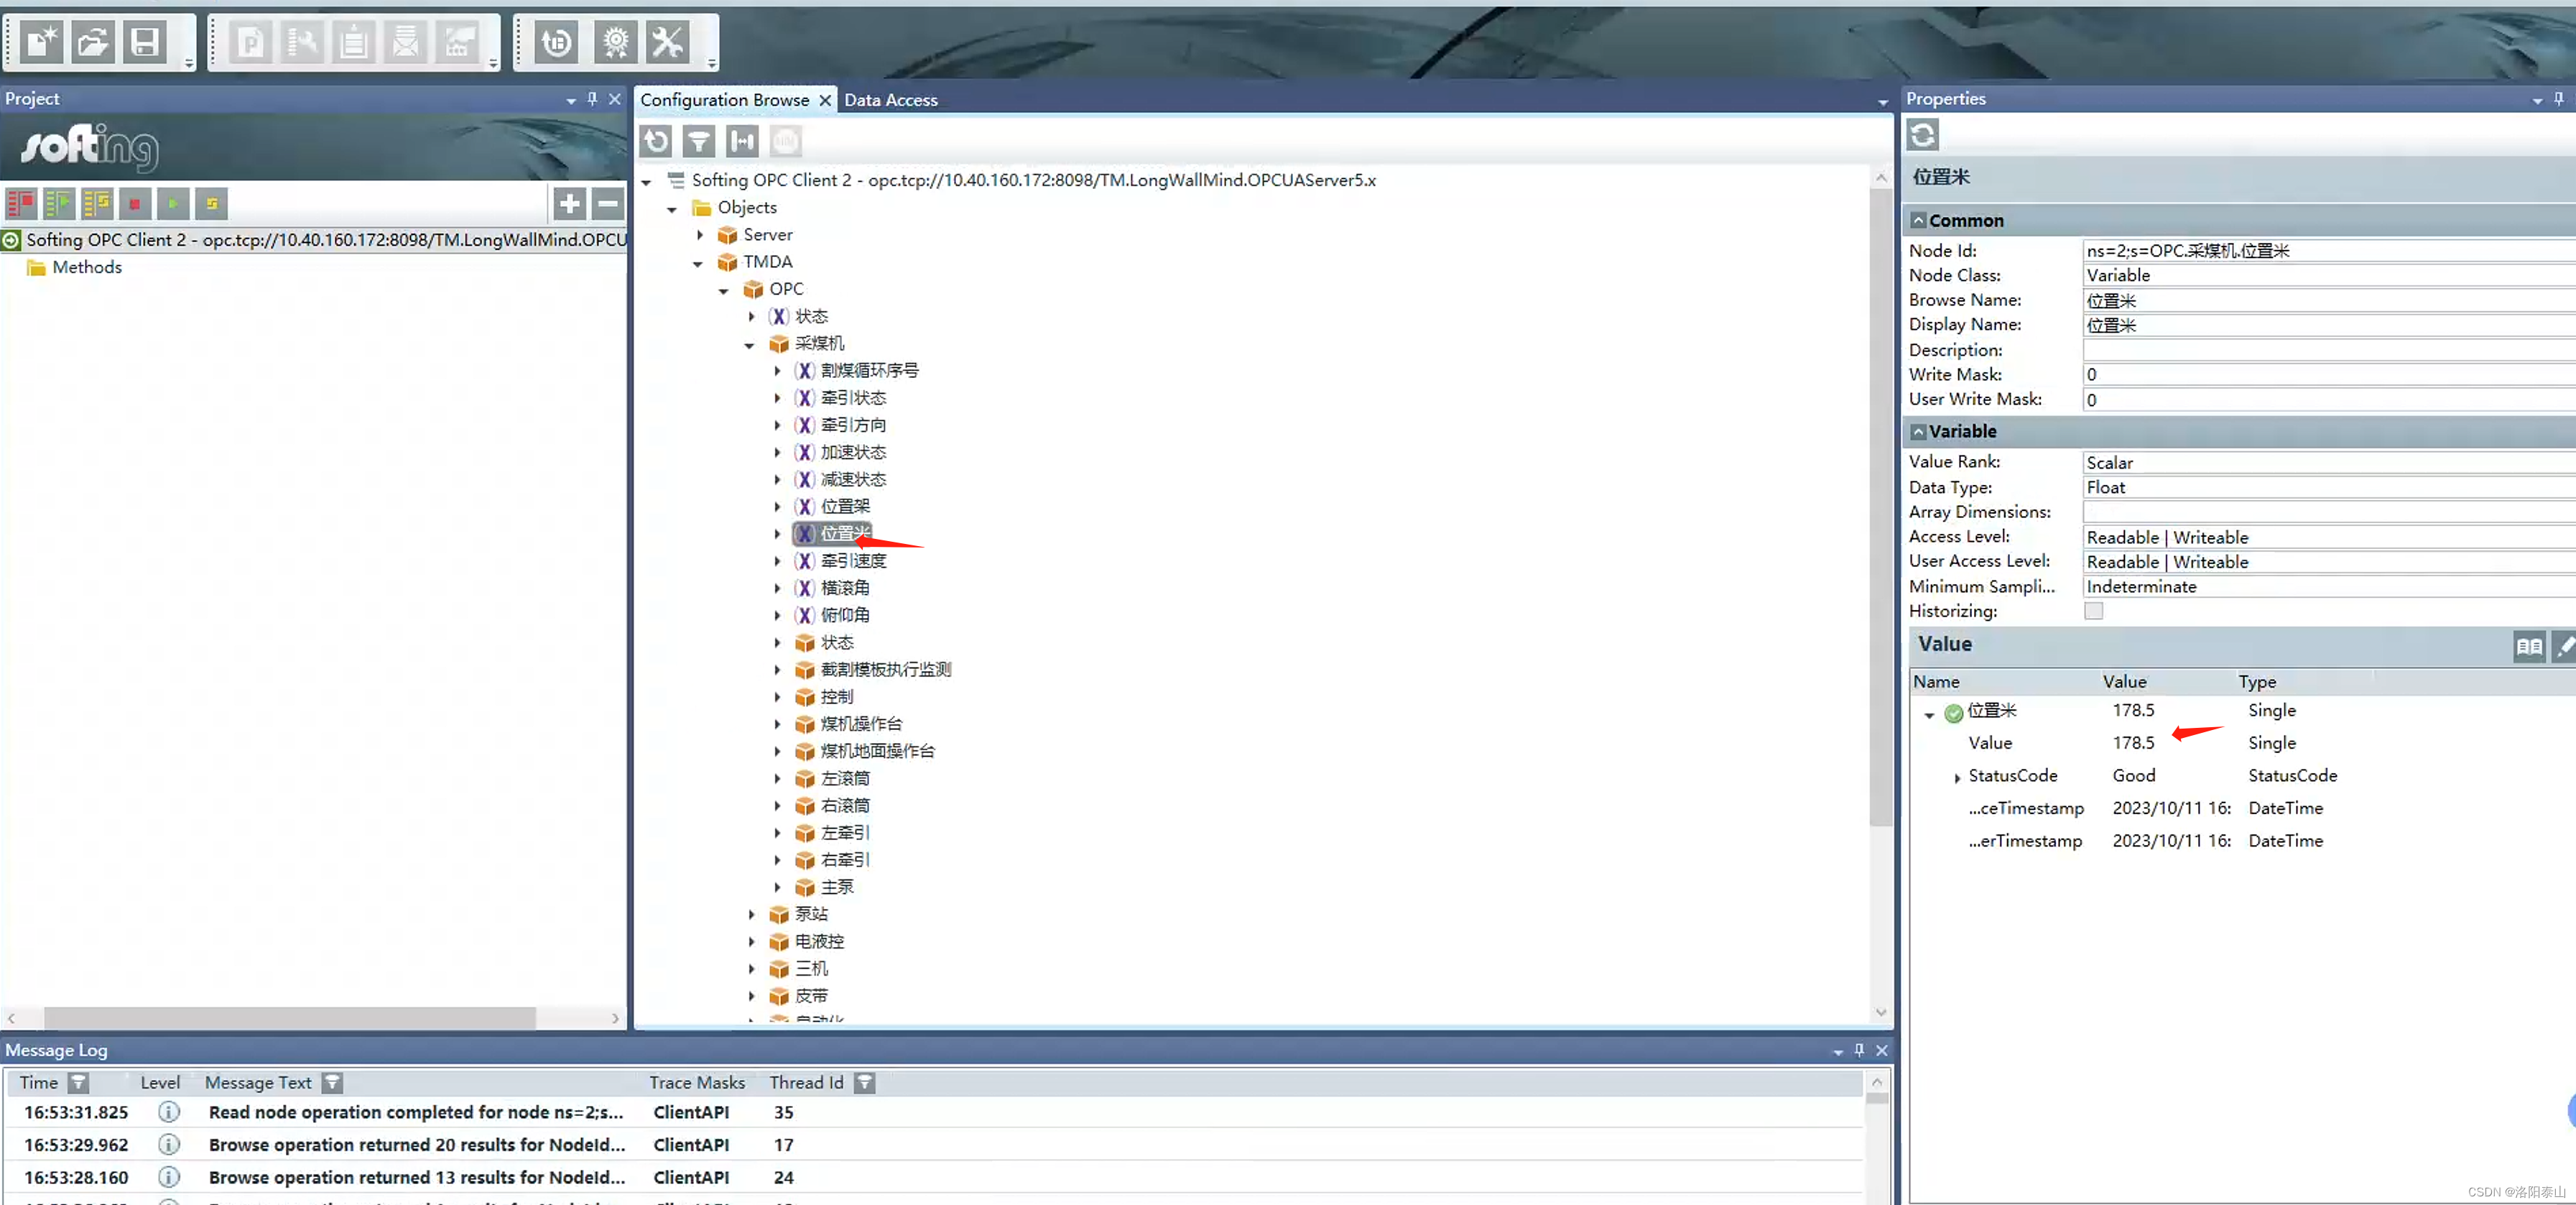Screen dimensions: 2576x1205
Task: Click the fit-width browse toolbar icon
Action: (x=742, y=141)
